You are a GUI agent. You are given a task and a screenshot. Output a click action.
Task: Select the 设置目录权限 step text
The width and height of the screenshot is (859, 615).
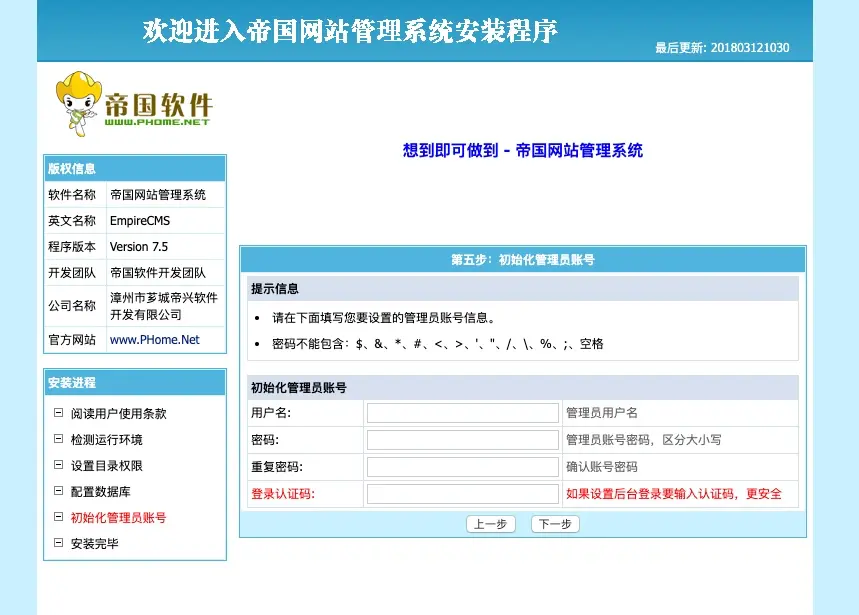(x=106, y=465)
